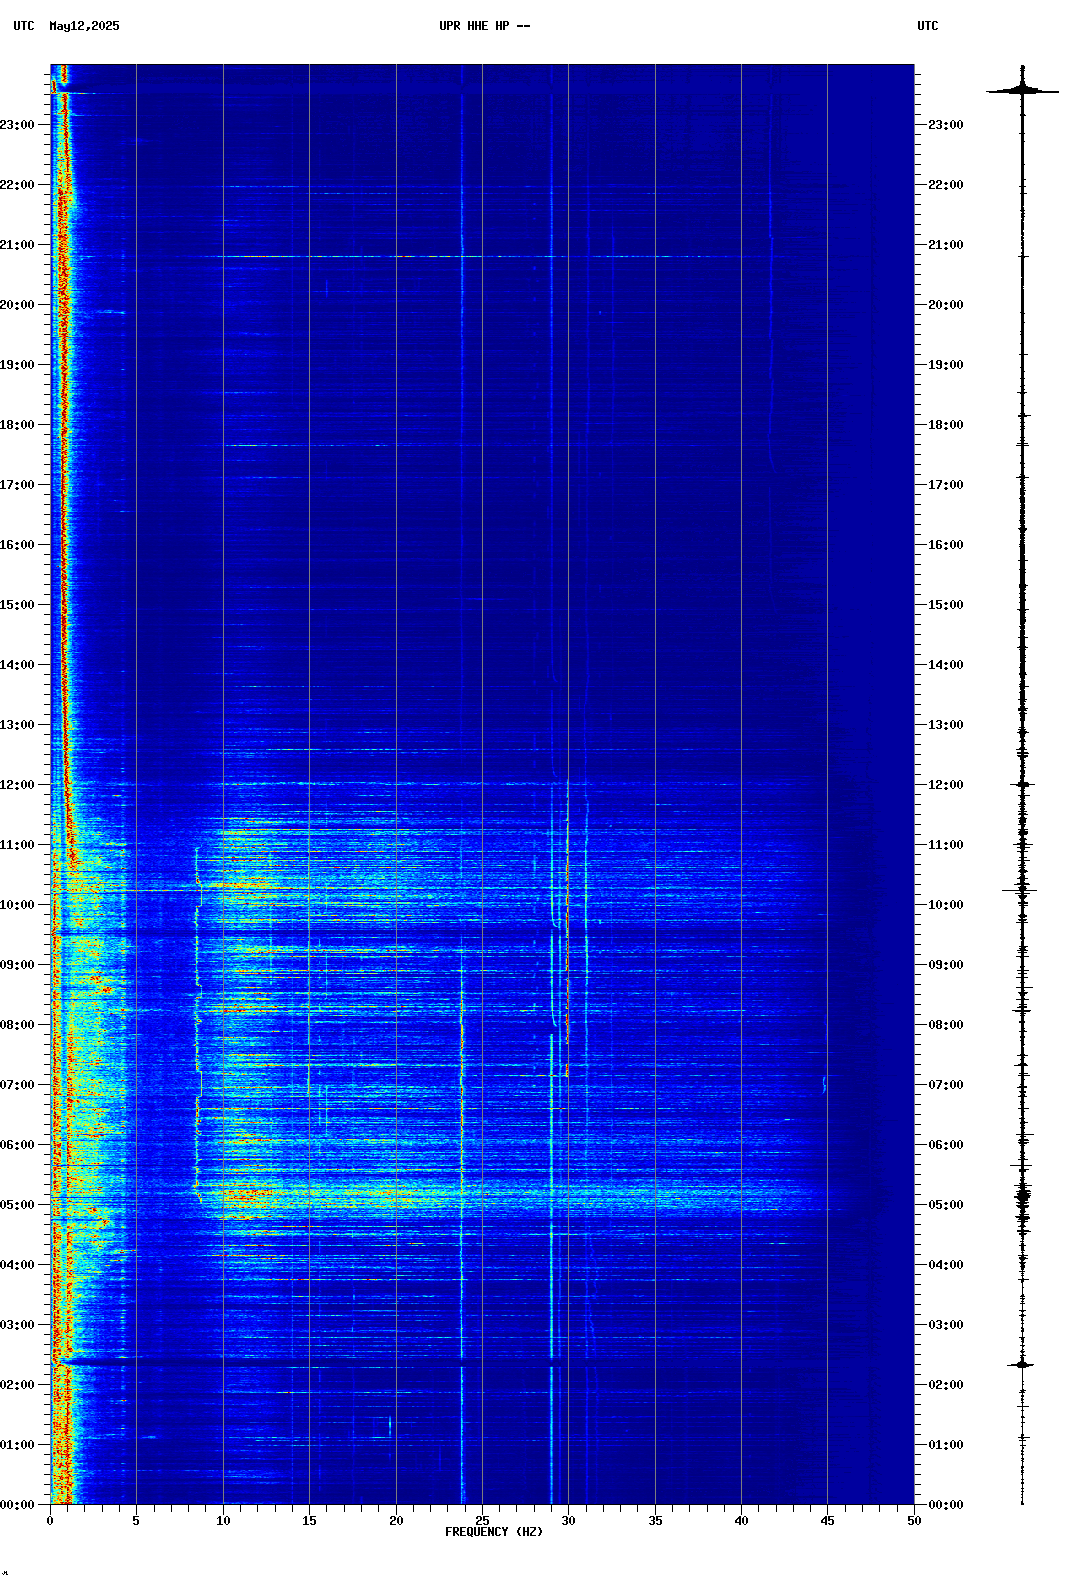Click the 00:00 label on left axis
The height and width of the screenshot is (1584, 1066).
tap(17, 1505)
